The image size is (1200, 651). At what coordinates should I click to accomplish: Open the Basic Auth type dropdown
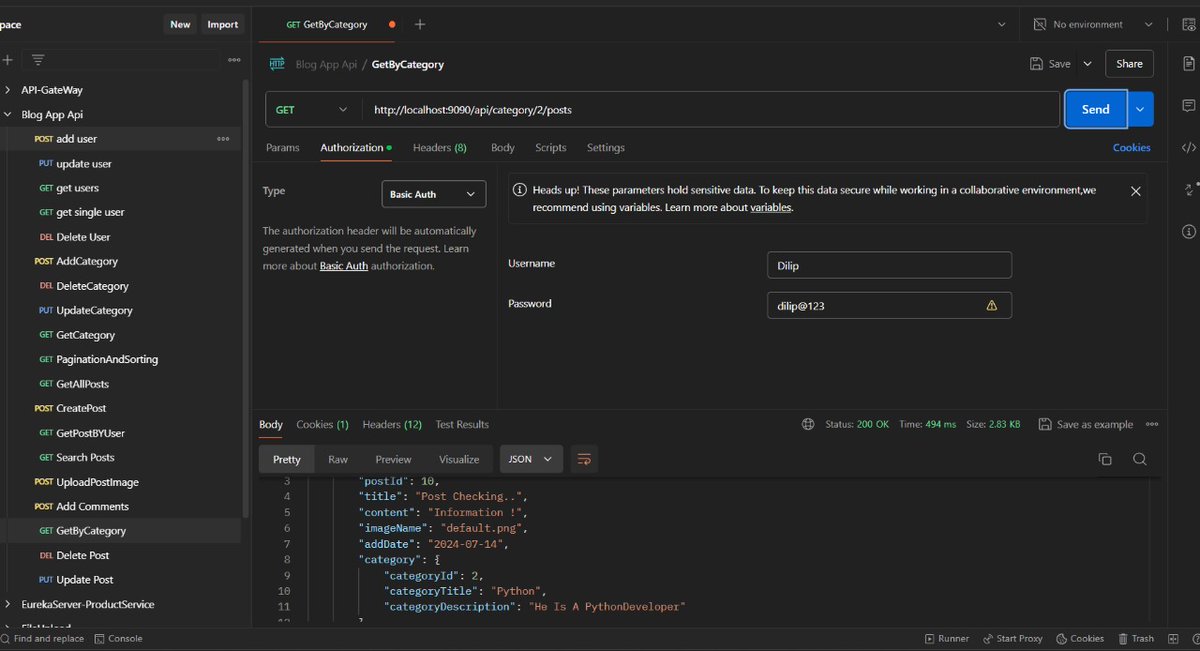point(434,194)
